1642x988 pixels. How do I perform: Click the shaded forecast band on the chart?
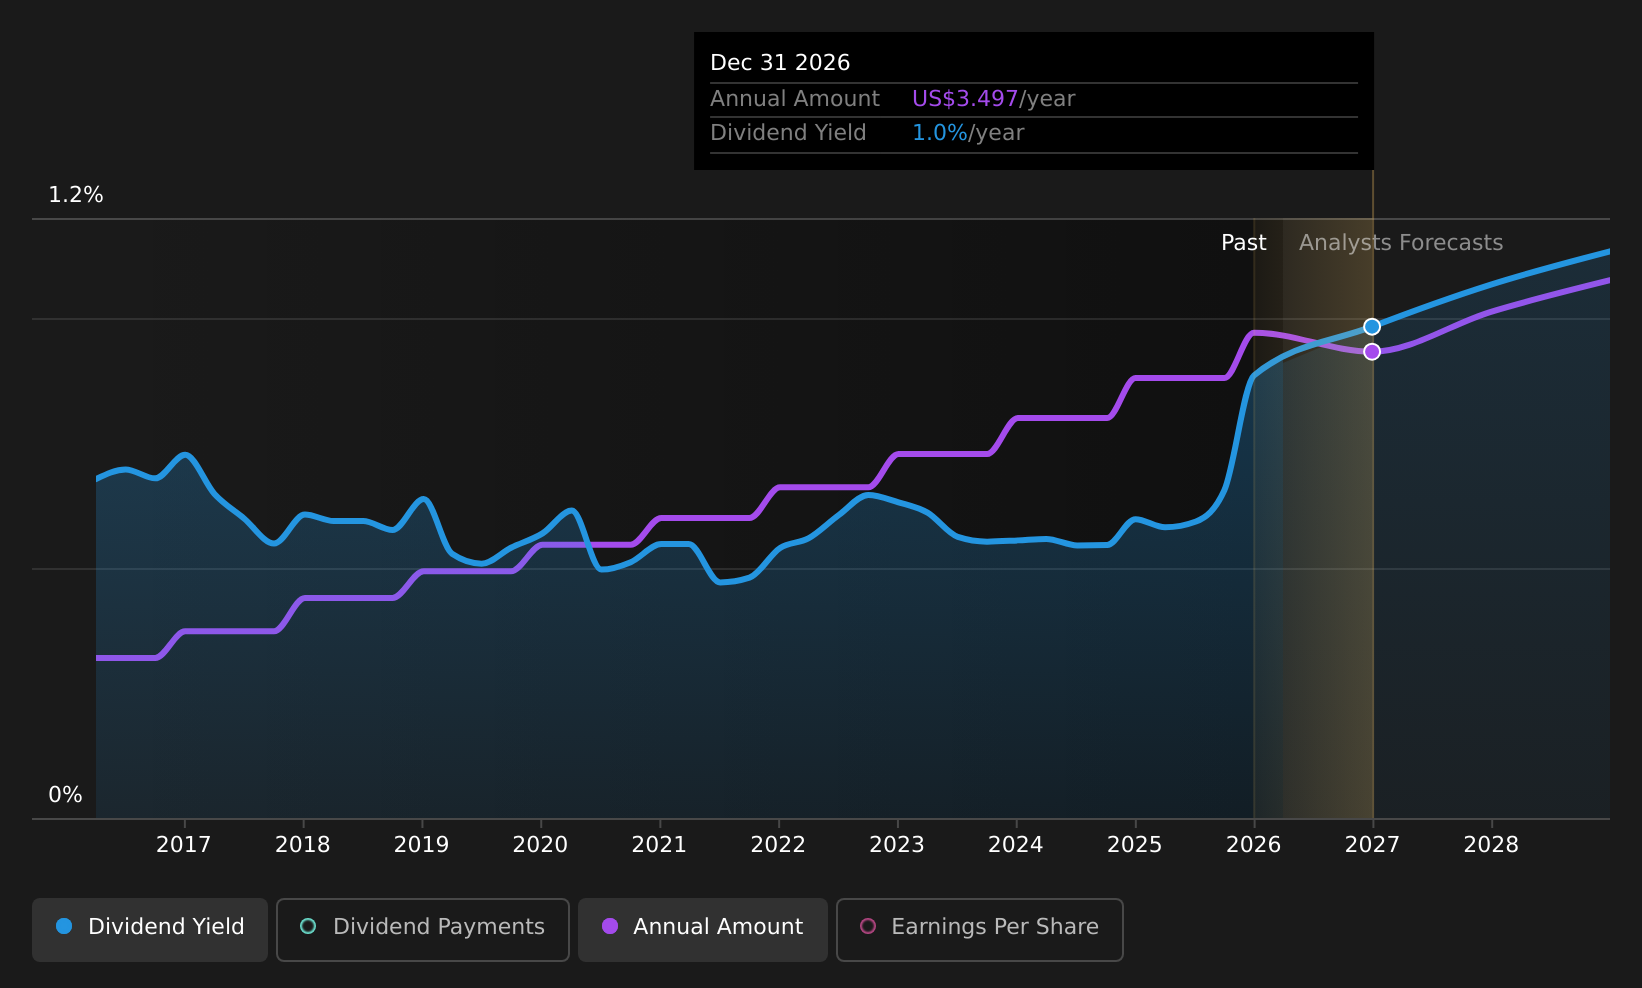pyautogui.click(x=1313, y=500)
